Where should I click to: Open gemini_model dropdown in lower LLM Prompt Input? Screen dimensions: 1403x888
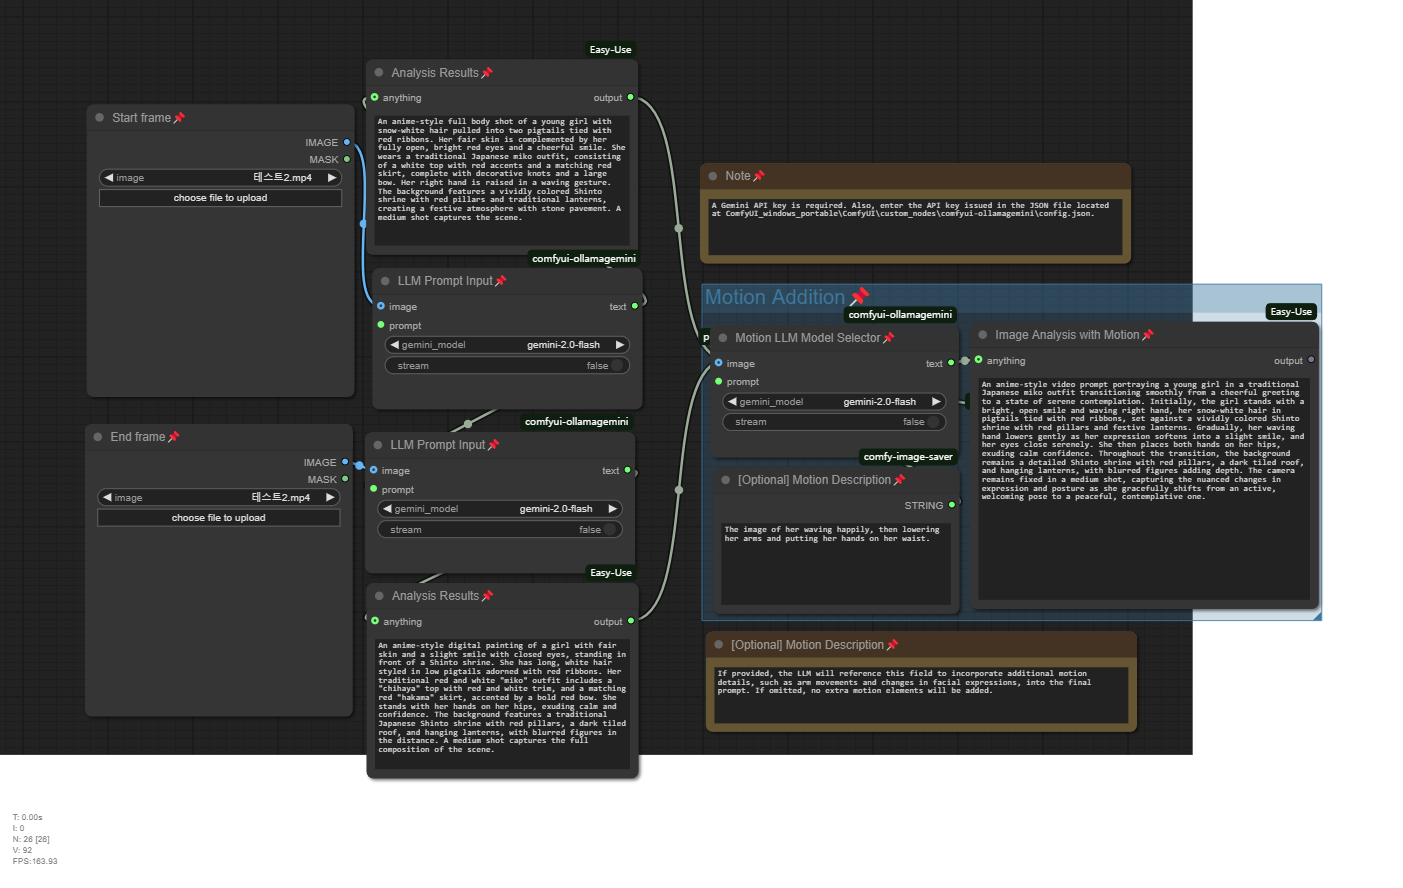(x=500, y=509)
